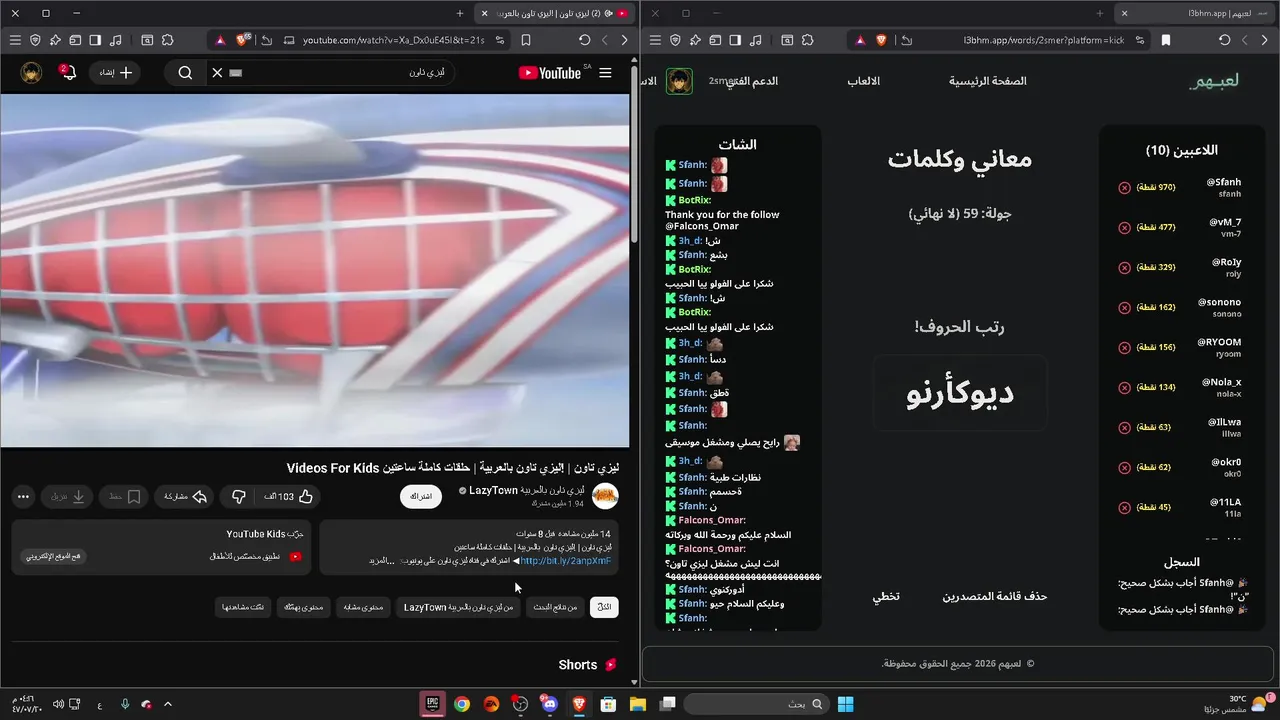Clear the YouTube search box text
The height and width of the screenshot is (720, 1280).
[x=217, y=73]
